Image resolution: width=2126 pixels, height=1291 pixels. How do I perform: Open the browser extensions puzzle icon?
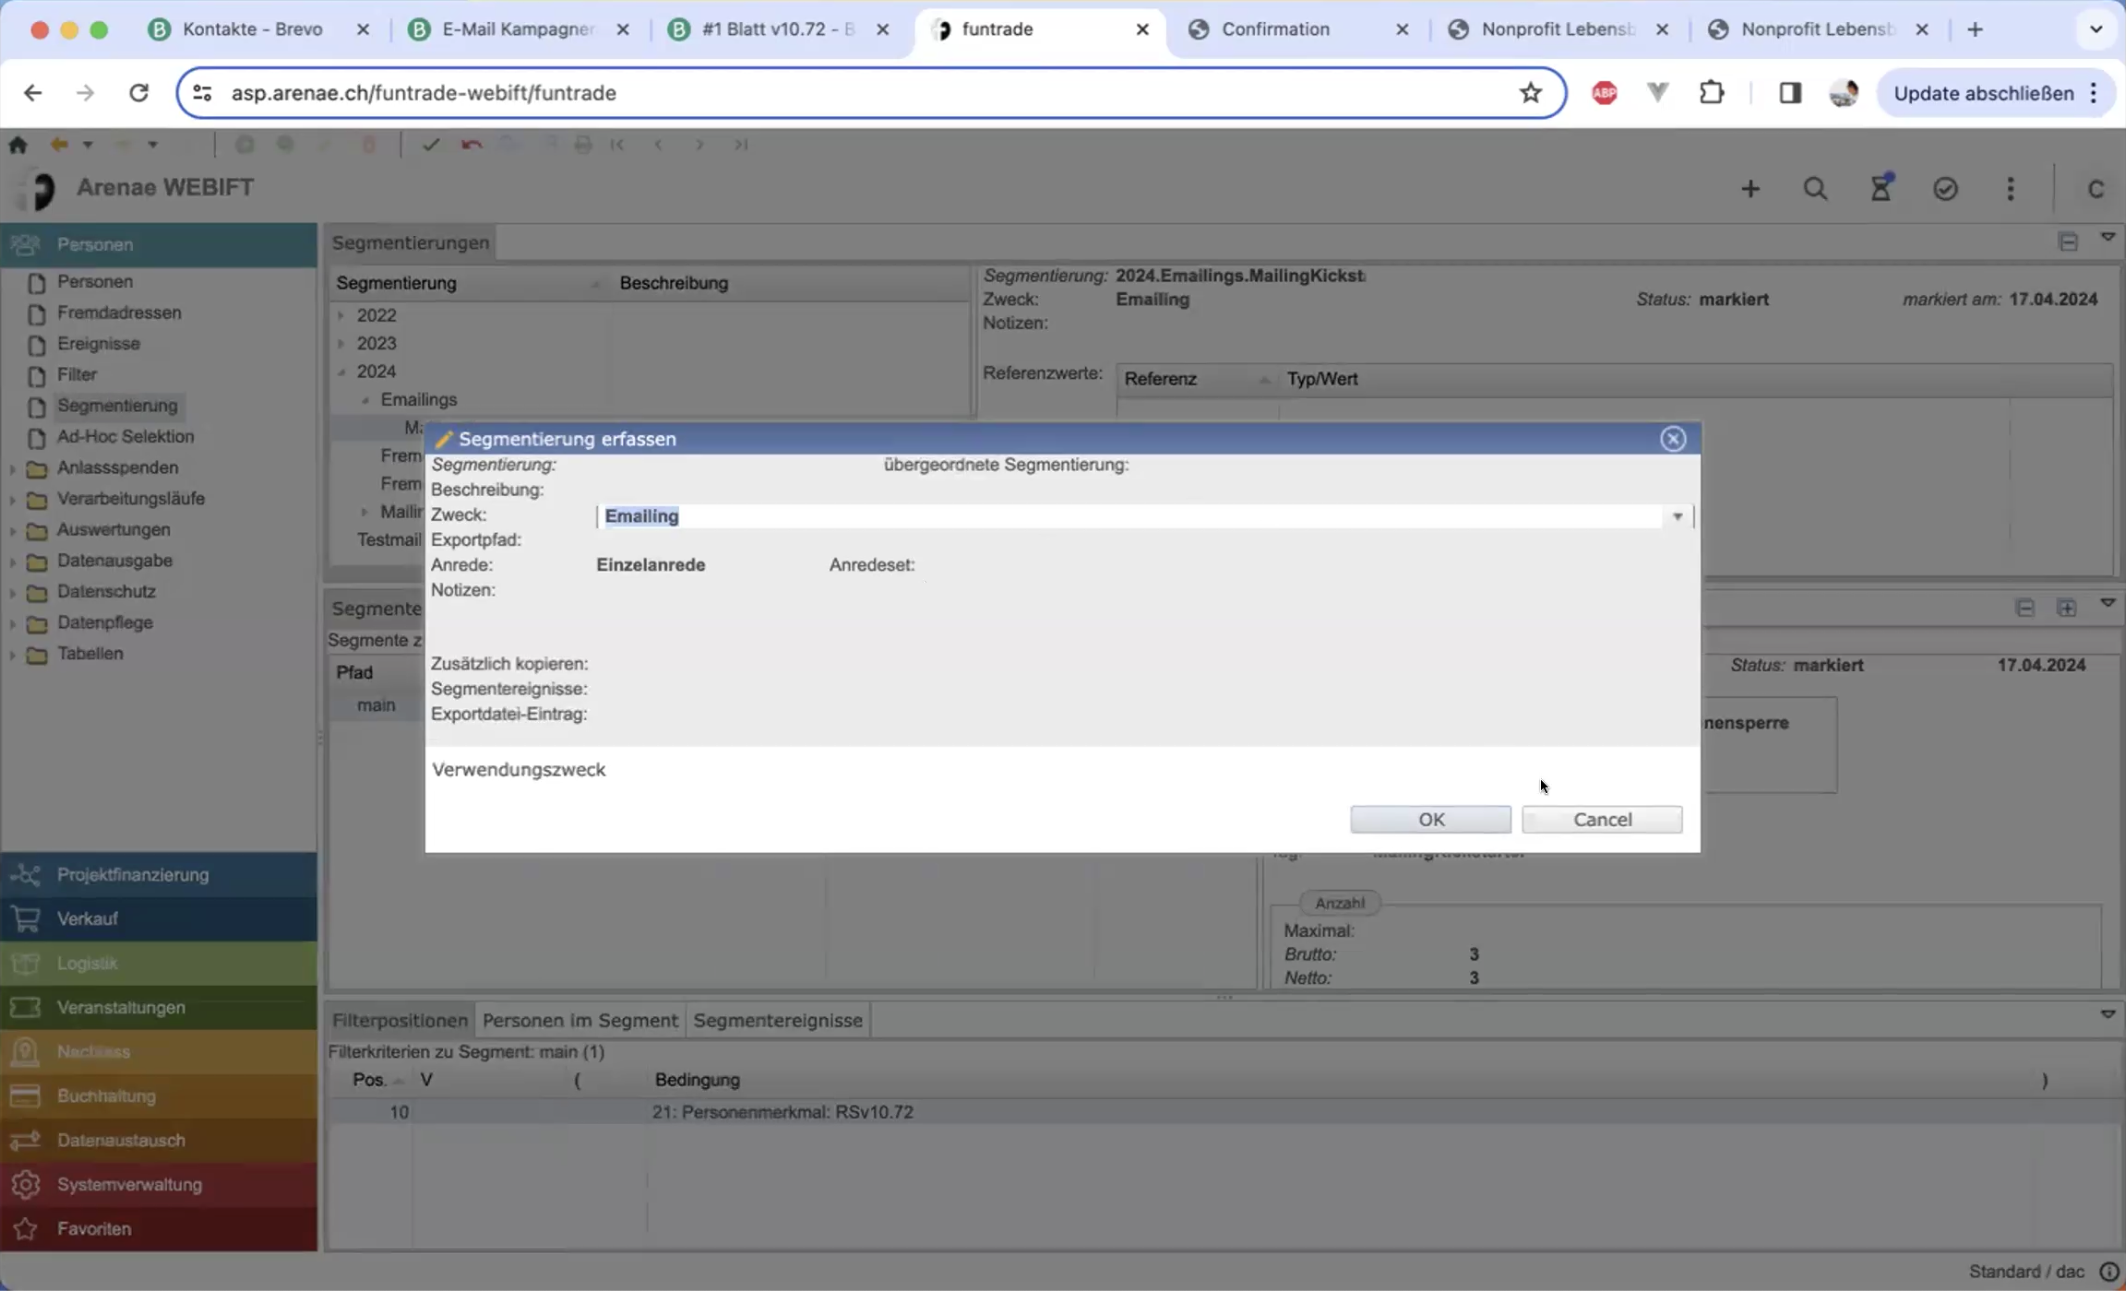[1712, 93]
